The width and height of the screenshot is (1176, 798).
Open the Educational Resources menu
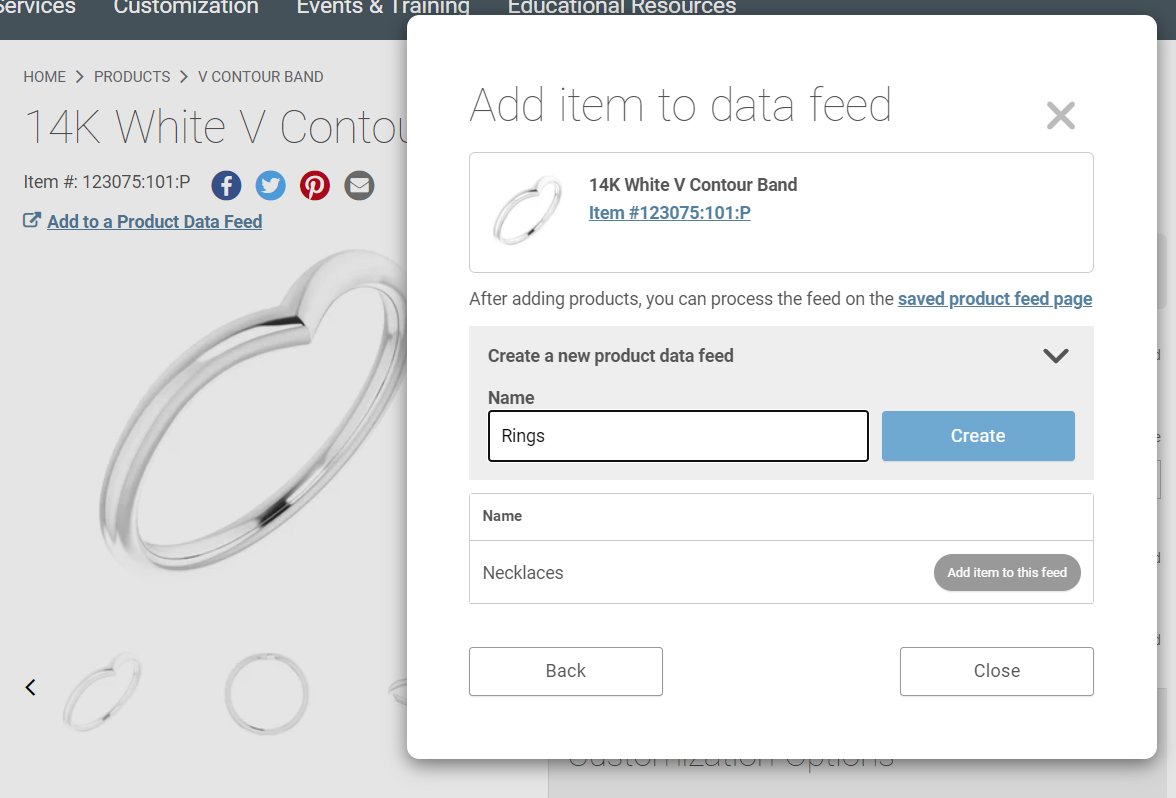point(622,8)
